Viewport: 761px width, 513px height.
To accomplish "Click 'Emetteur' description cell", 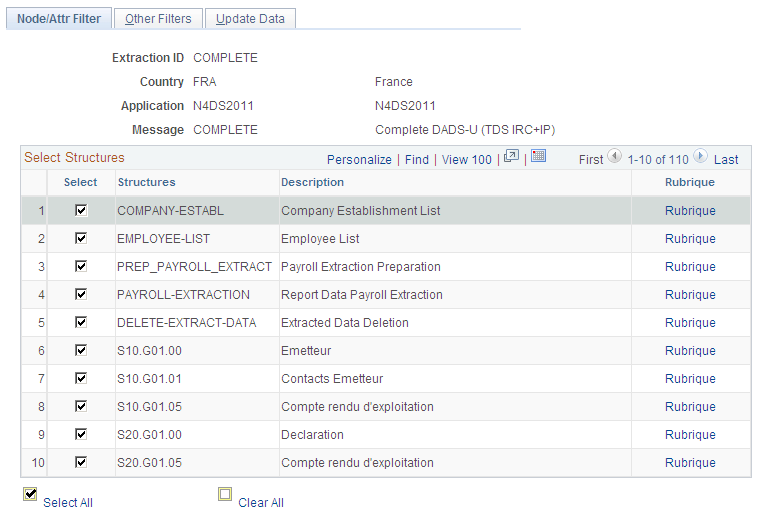I will click(x=306, y=350).
